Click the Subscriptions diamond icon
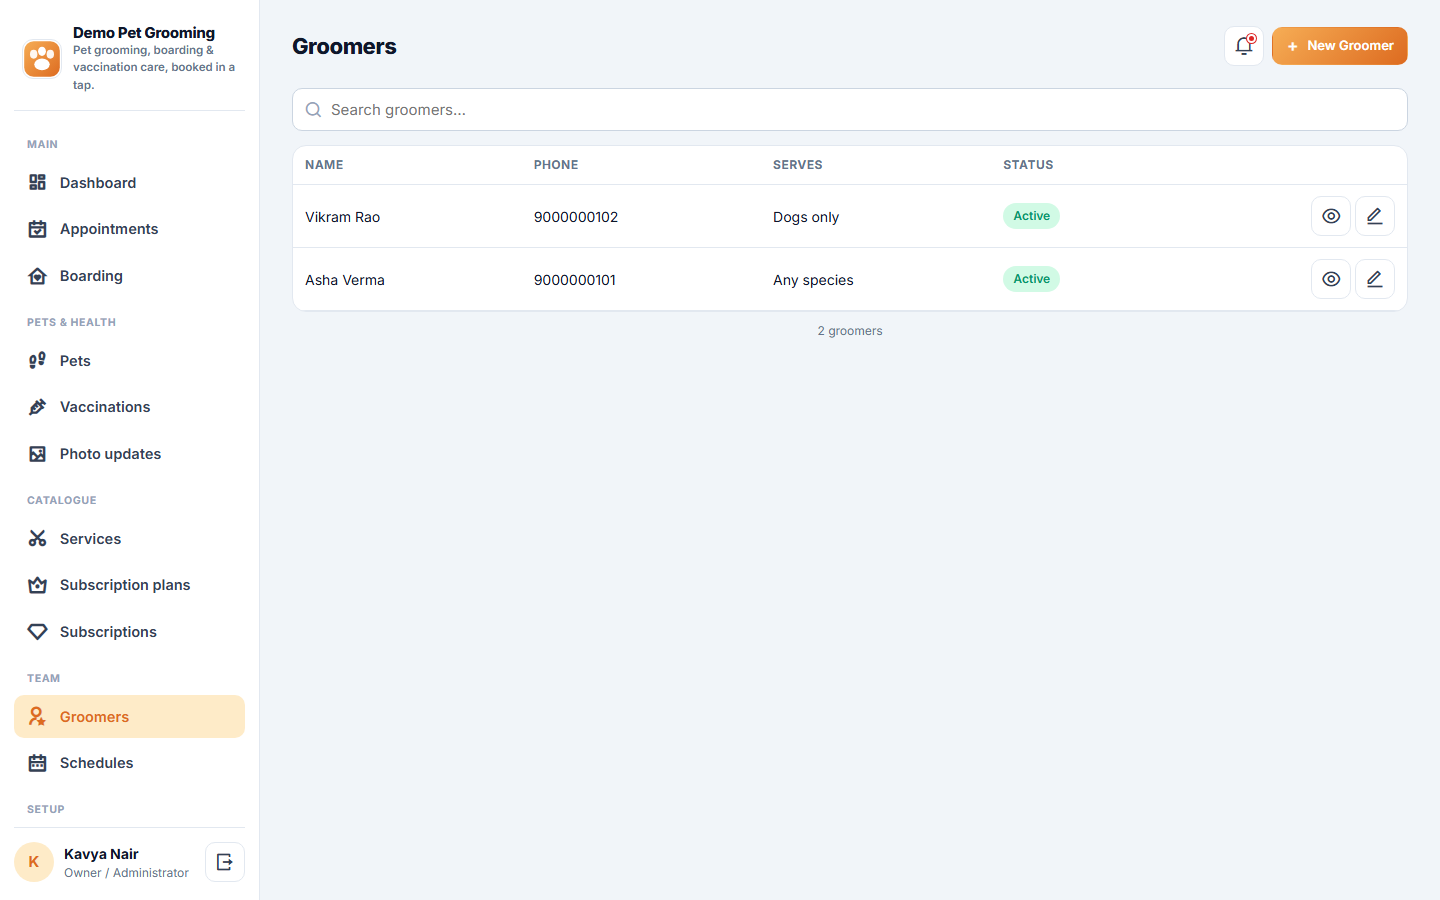The width and height of the screenshot is (1440, 900). [37, 632]
